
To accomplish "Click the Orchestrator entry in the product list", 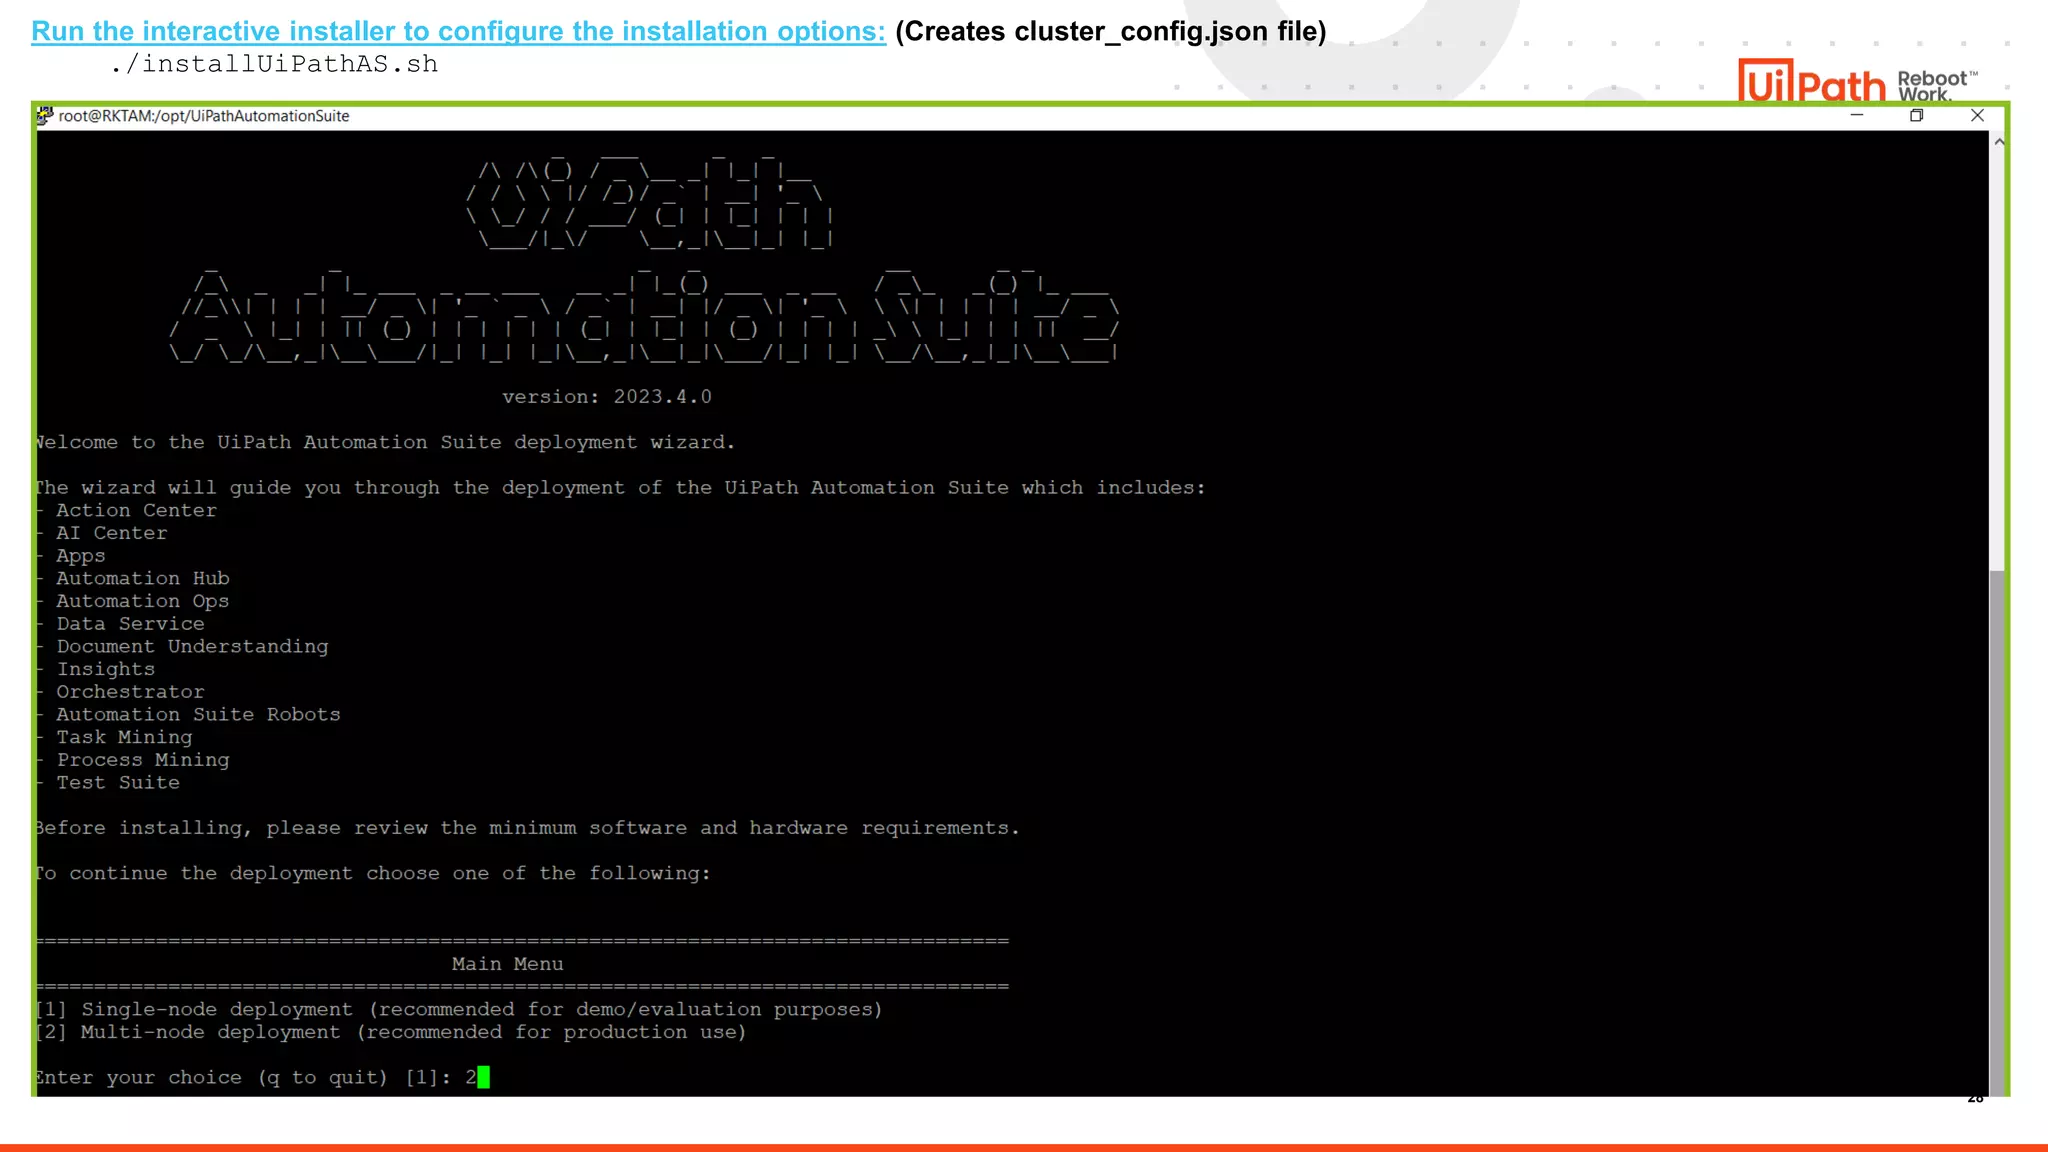I will point(130,692).
